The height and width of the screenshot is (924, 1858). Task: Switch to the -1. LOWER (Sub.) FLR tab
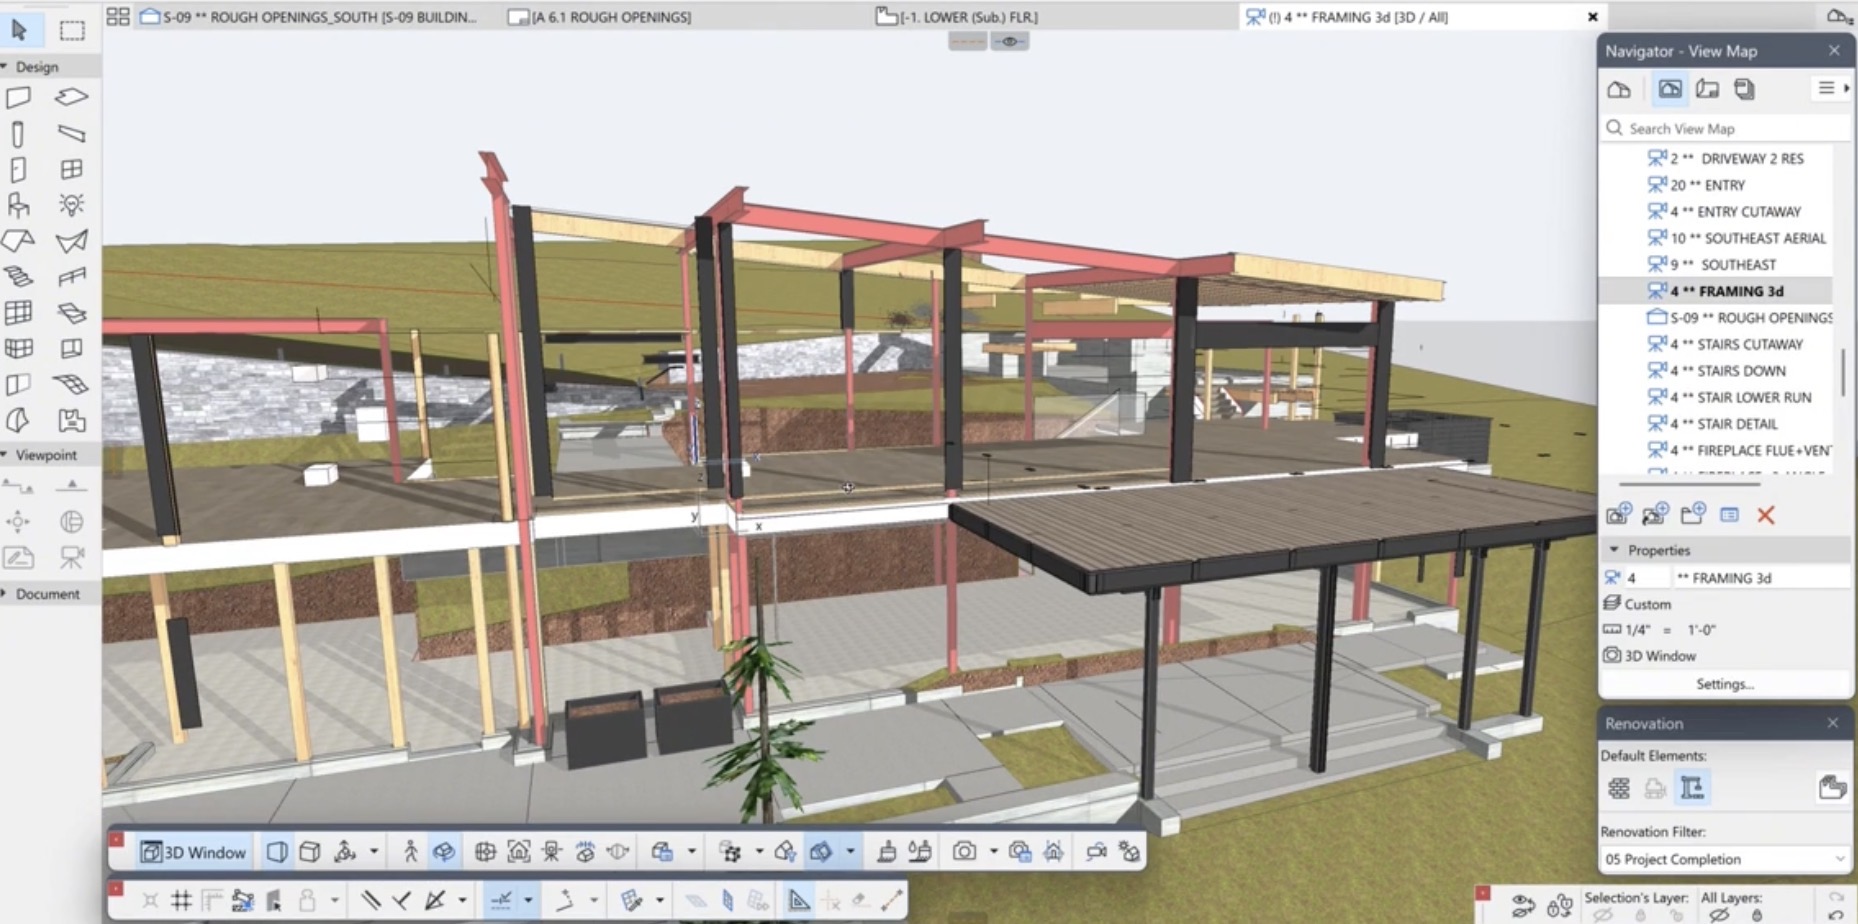pyautogui.click(x=957, y=17)
